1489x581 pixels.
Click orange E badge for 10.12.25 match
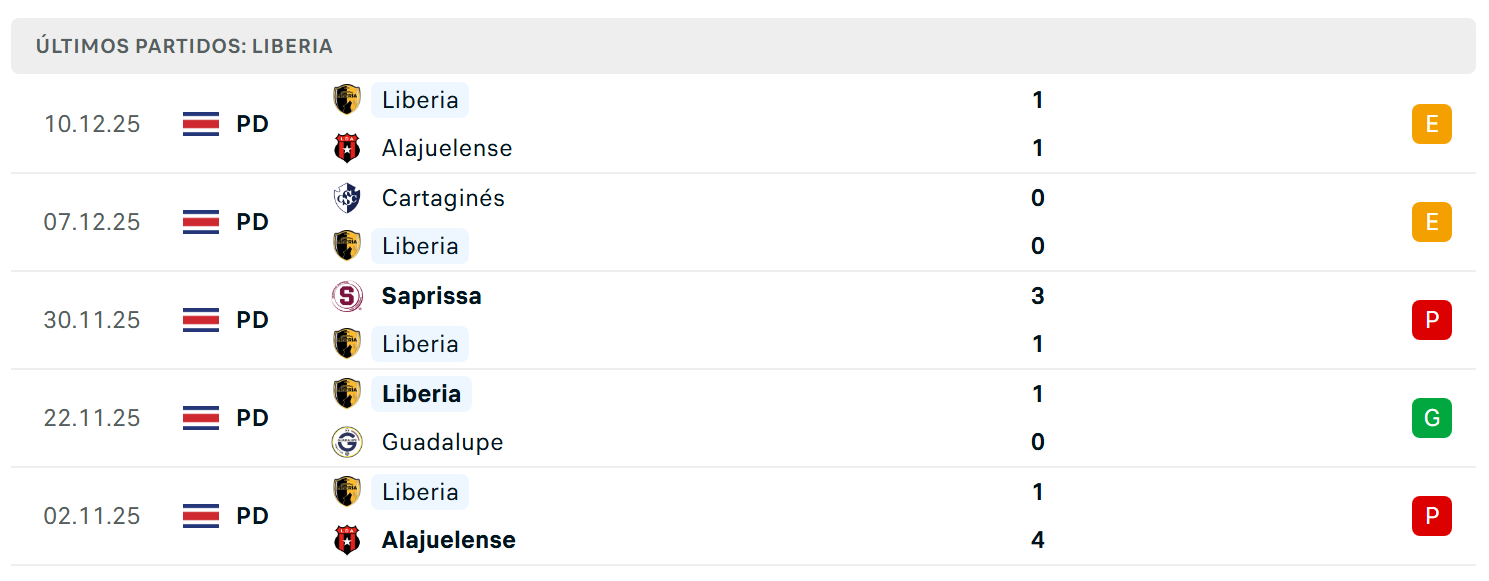1431,124
